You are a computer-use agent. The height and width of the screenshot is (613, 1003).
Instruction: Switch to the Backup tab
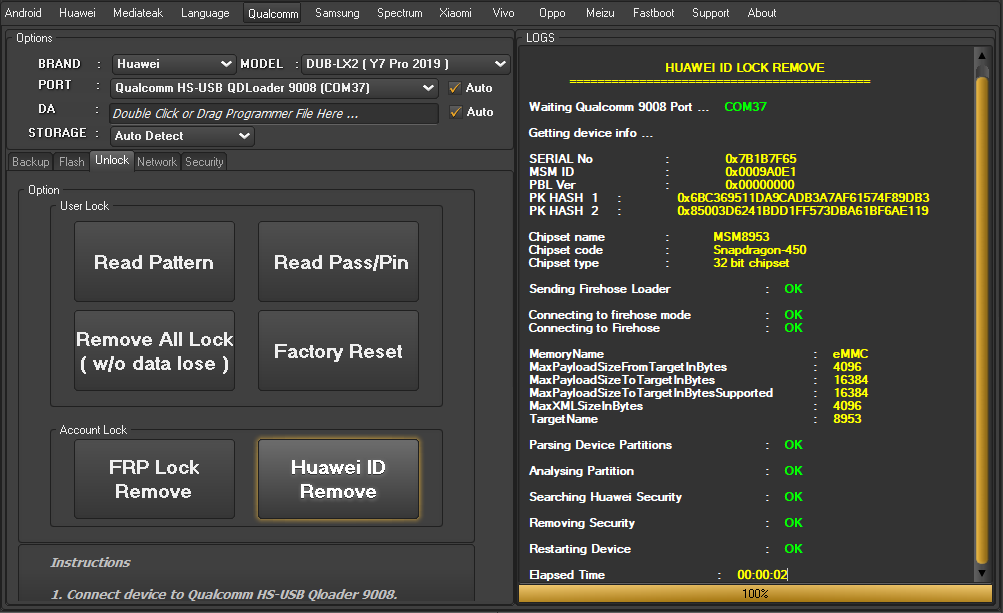click(x=31, y=162)
